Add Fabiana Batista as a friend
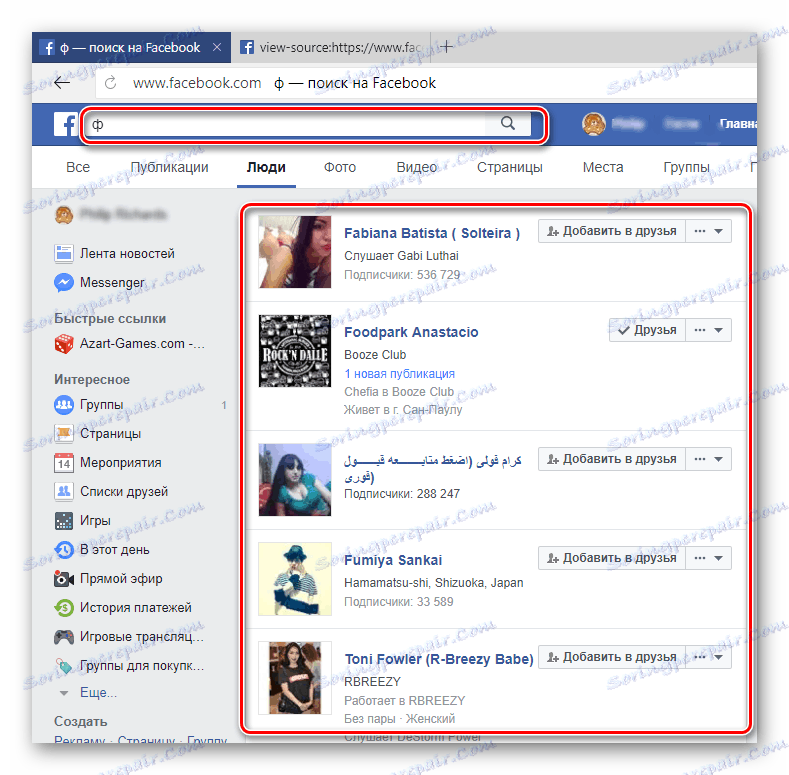 pyautogui.click(x=612, y=231)
